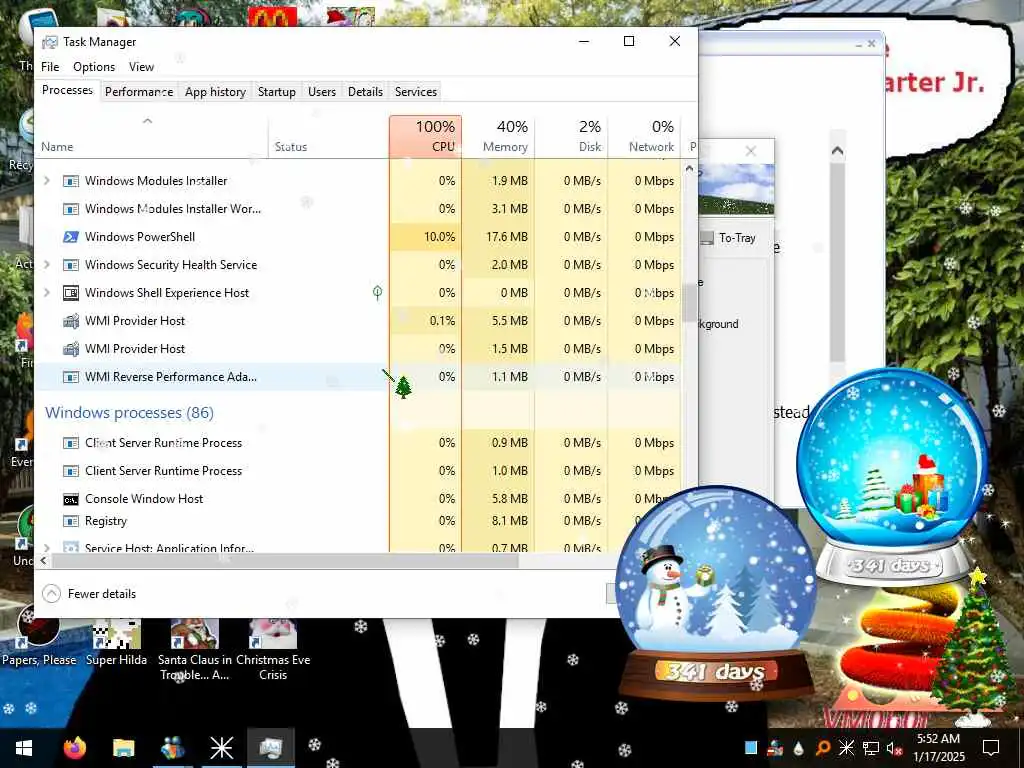Click the 10.0% CPU value for PowerShell
Screen dimensions: 1024x768
pyautogui.click(x=440, y=237)
